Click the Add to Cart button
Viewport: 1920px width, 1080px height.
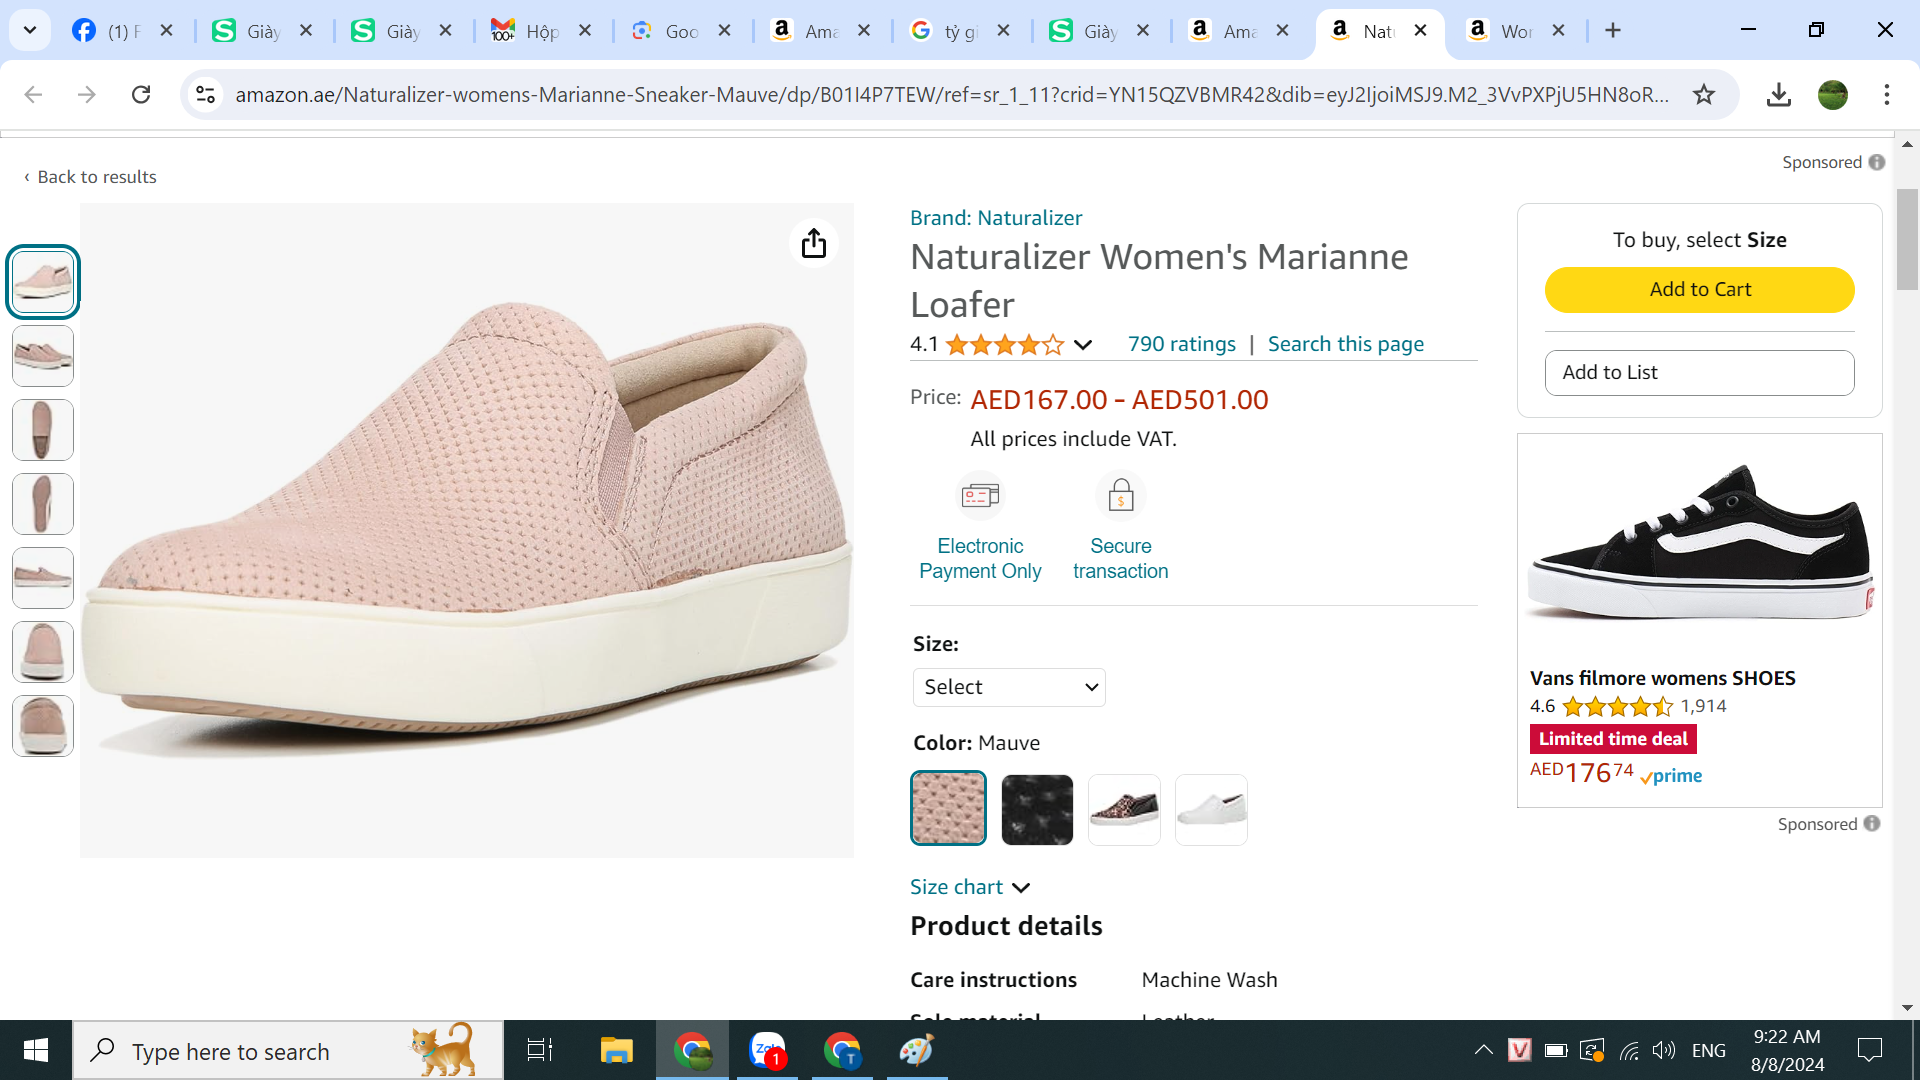click(1699, 289)
